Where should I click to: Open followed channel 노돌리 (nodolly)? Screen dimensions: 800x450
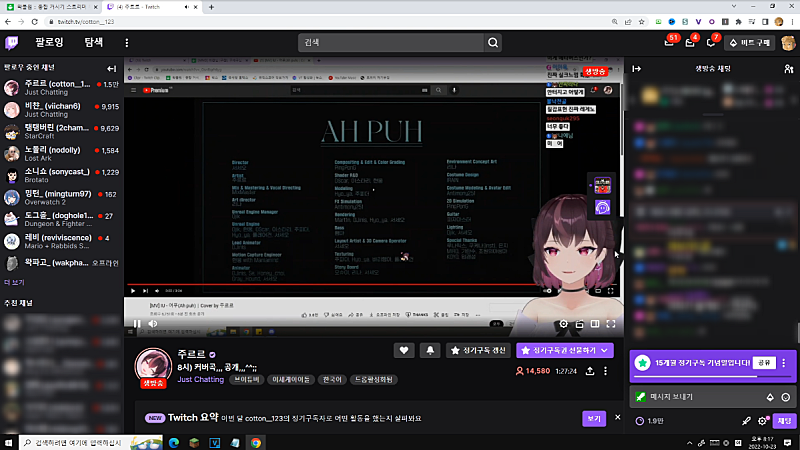(x=61, y=154)
